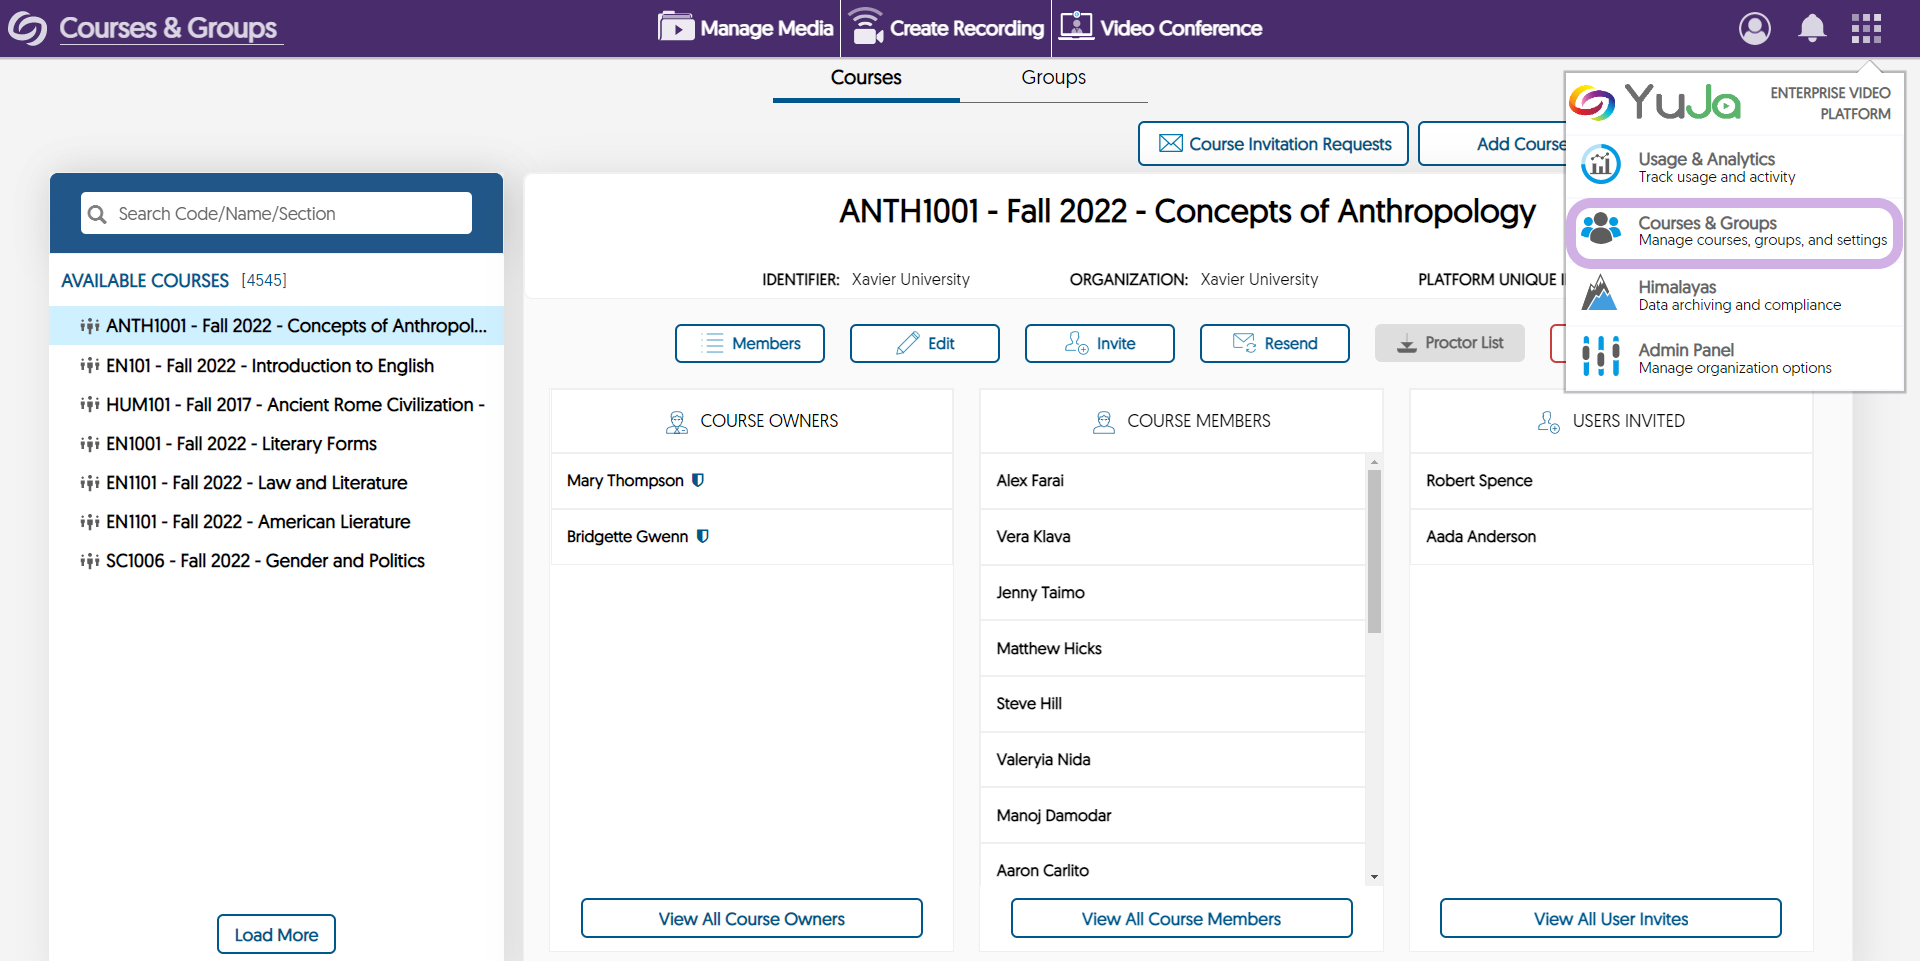Open Courses & Groups menu item
Screen dimensions: 1920x961
coord(1734,231)
